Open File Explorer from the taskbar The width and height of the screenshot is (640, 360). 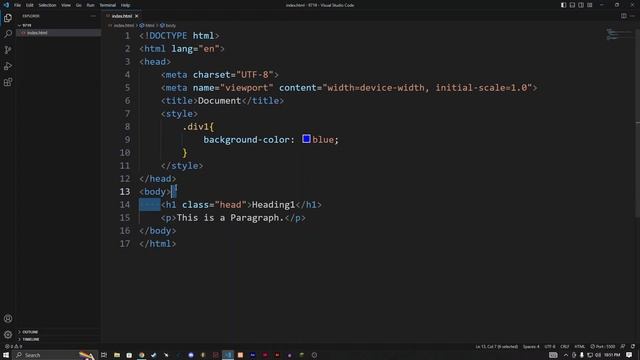tap(117, 355)
